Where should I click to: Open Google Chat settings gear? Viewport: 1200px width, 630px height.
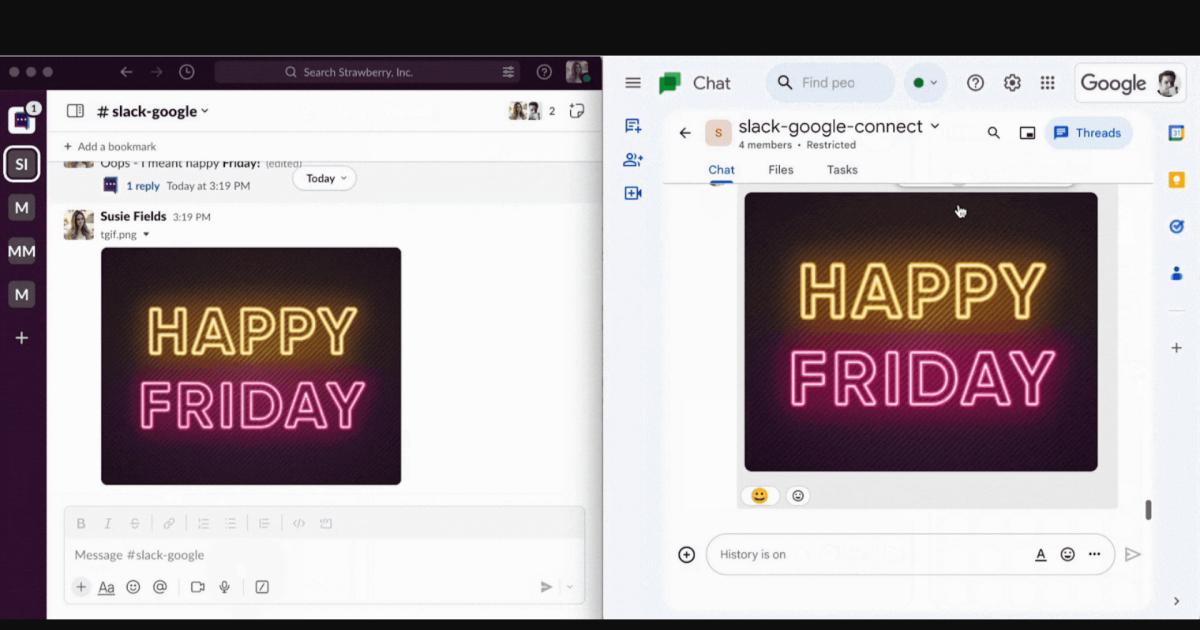point(1011,83)
